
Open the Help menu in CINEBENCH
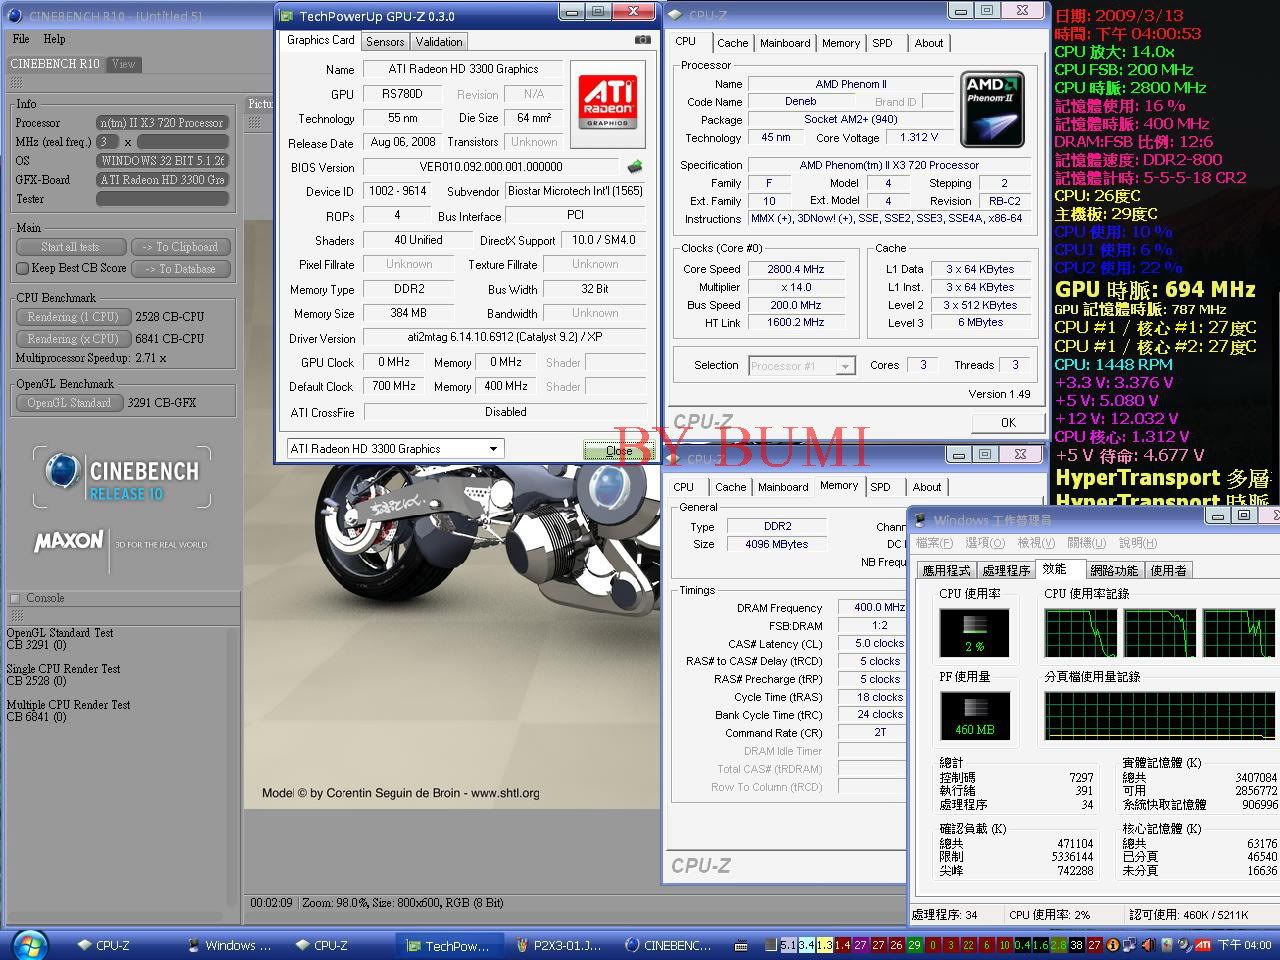click(x=54, y=39)
